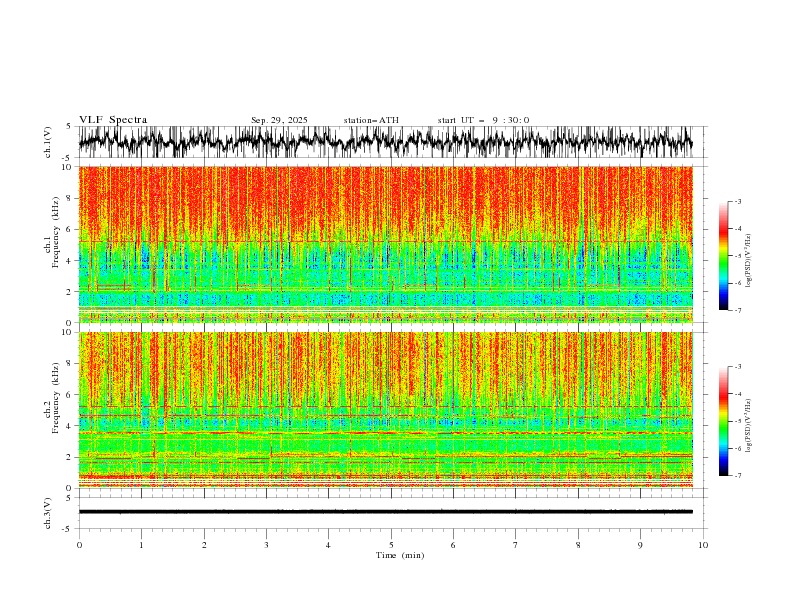Click the ch.2 color bar "-3" label
Screen dimensions: 792x612
pos(737,367)
